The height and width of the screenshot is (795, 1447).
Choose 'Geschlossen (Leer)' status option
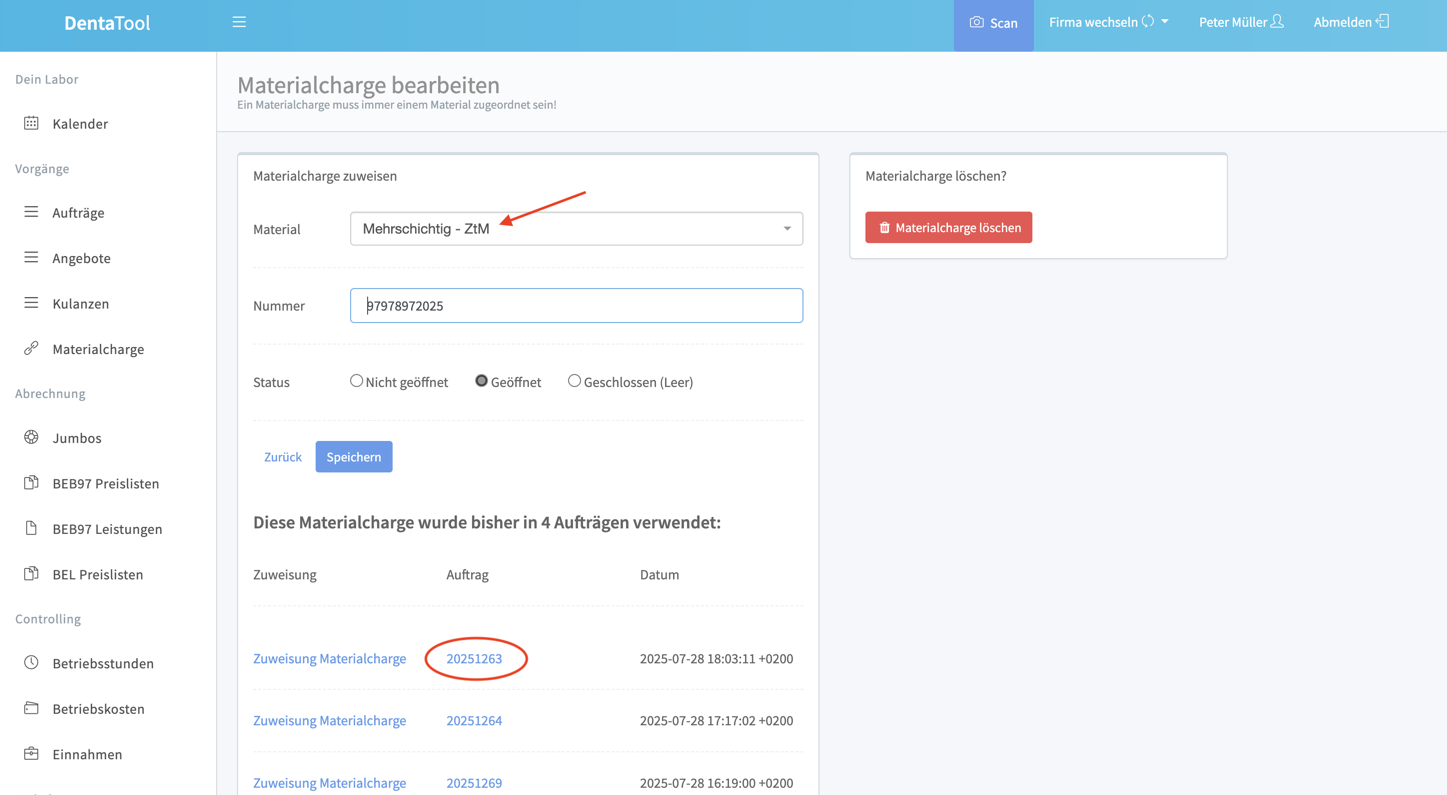click(574, 381)
